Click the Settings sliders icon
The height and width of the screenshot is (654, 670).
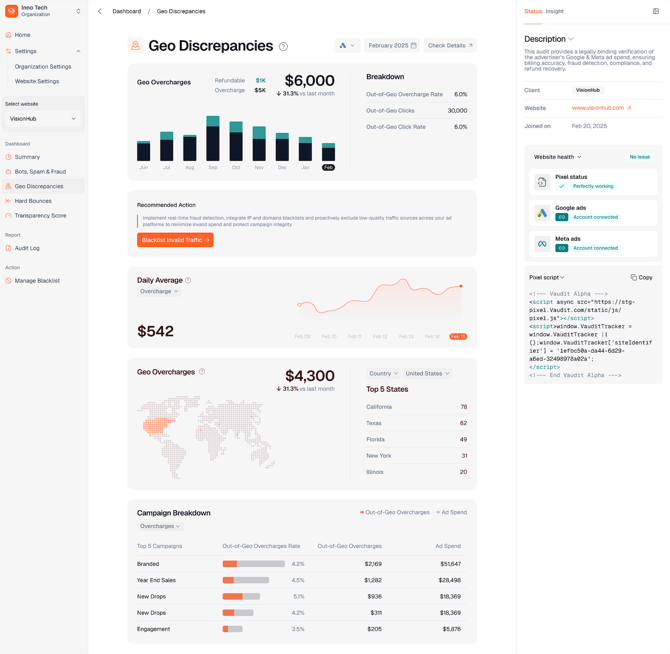(x=8, y=51)
